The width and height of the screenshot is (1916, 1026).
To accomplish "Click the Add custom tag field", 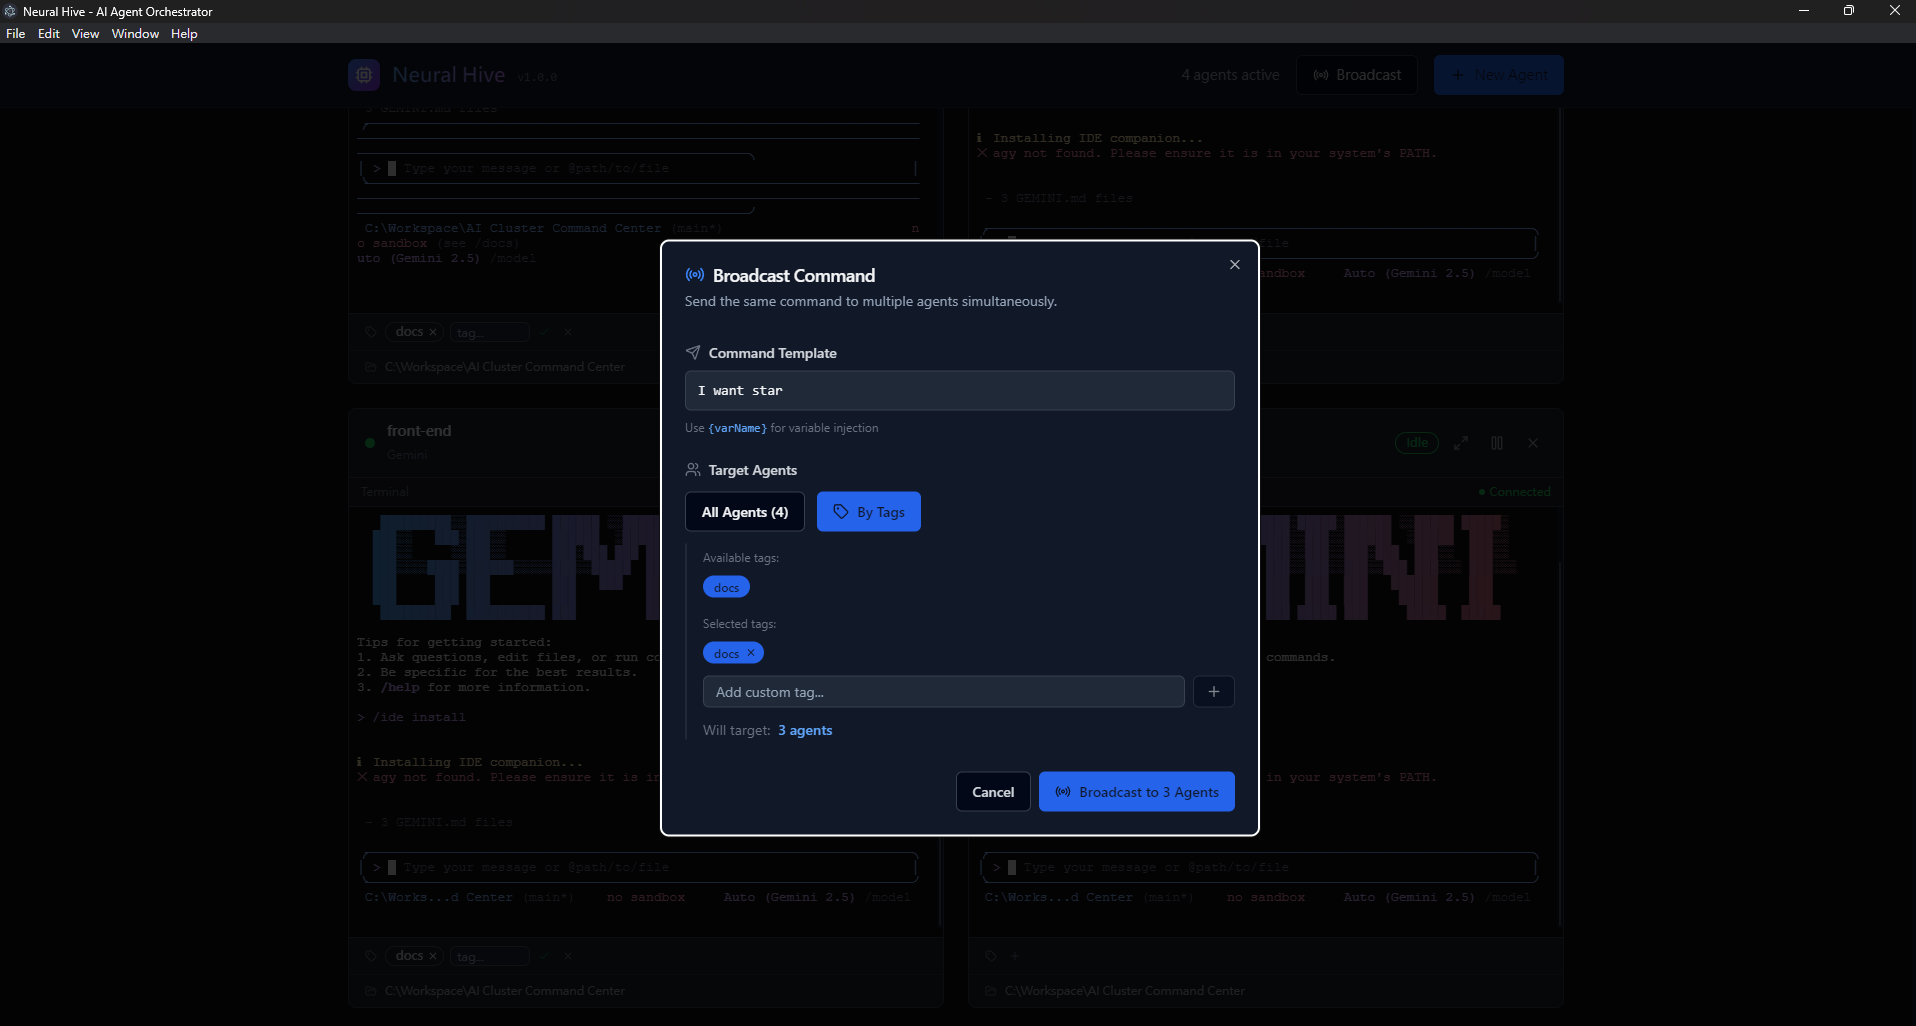I will 943,692.
